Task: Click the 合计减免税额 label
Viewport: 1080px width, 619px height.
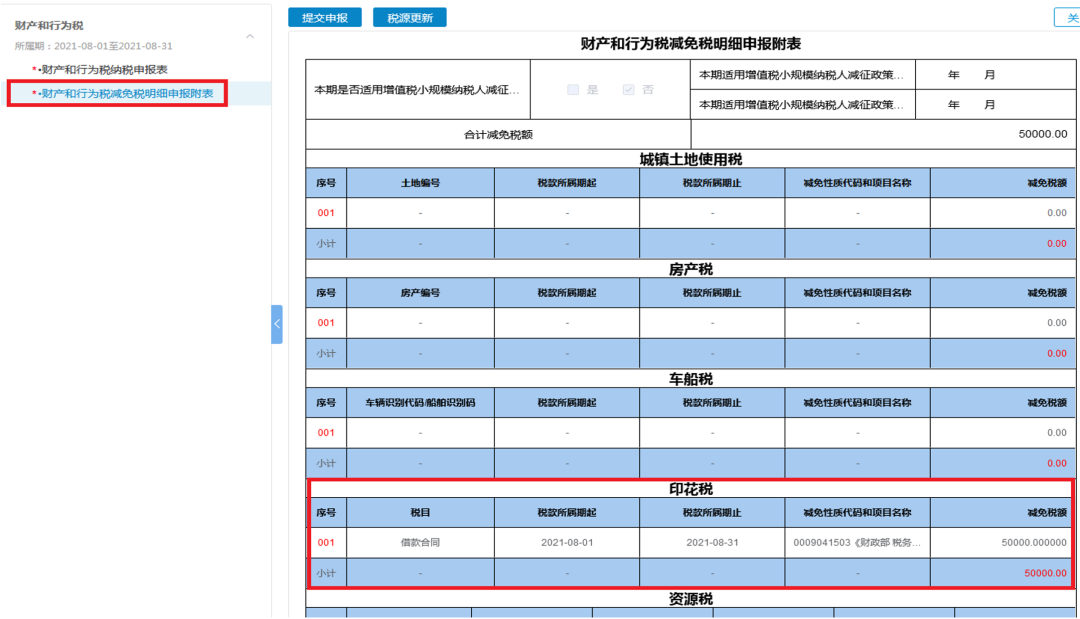Action: click(x=498, y=134)
